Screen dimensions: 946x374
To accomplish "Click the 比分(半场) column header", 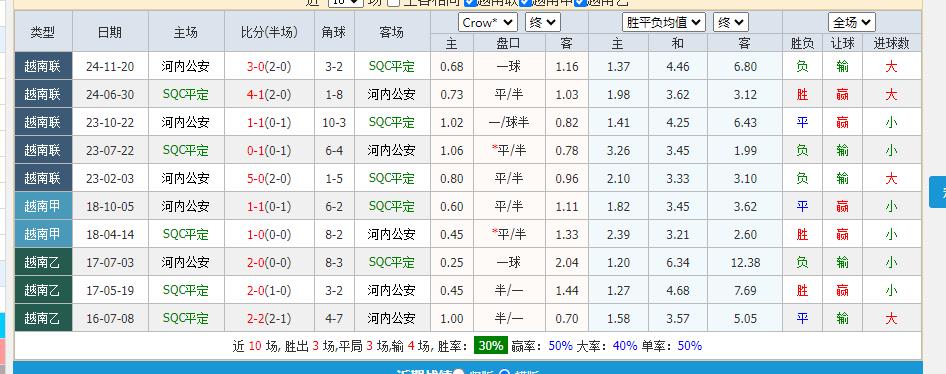I will click(x=269, y=32).
